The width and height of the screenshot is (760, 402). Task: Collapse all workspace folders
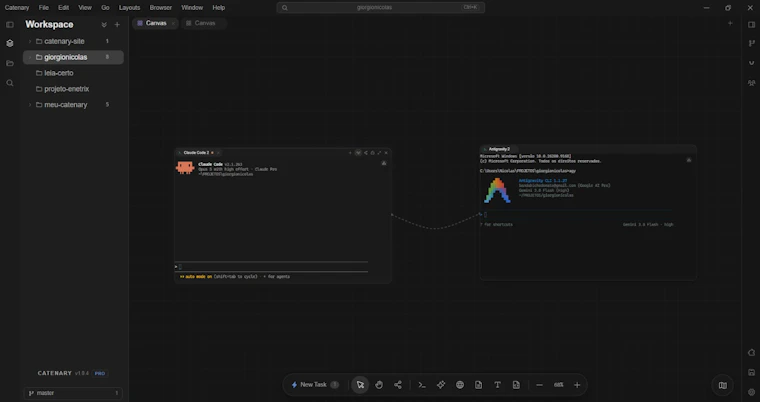point(104,24)
